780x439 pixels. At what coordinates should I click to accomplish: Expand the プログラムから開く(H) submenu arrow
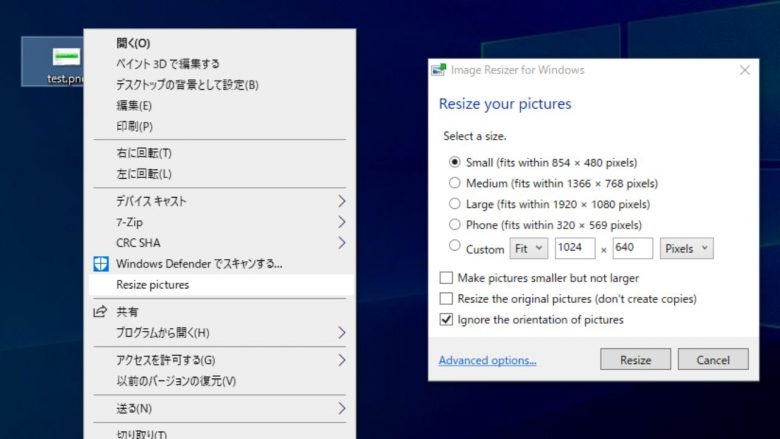point(341,333)
